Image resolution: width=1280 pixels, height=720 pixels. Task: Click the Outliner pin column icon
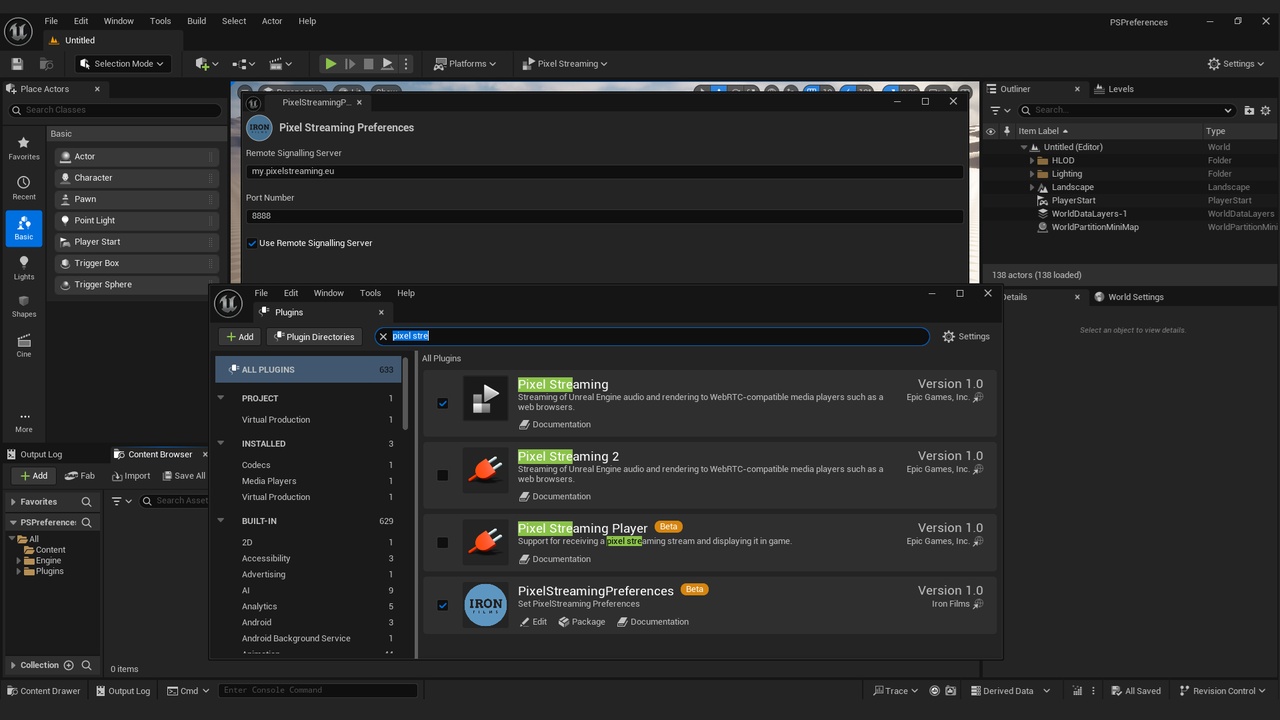(1006, 131)
